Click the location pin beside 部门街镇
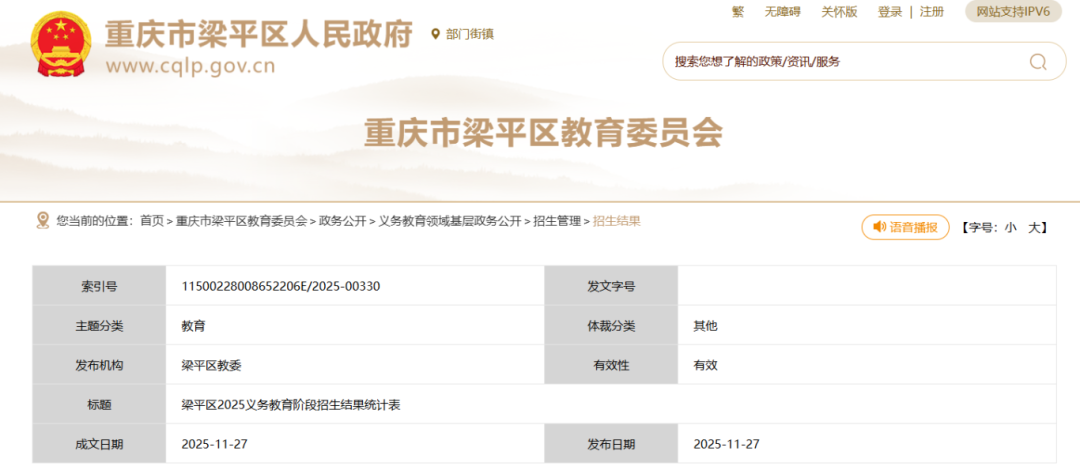The width and height of the screenshot is (1080, 470). (435, 34)
